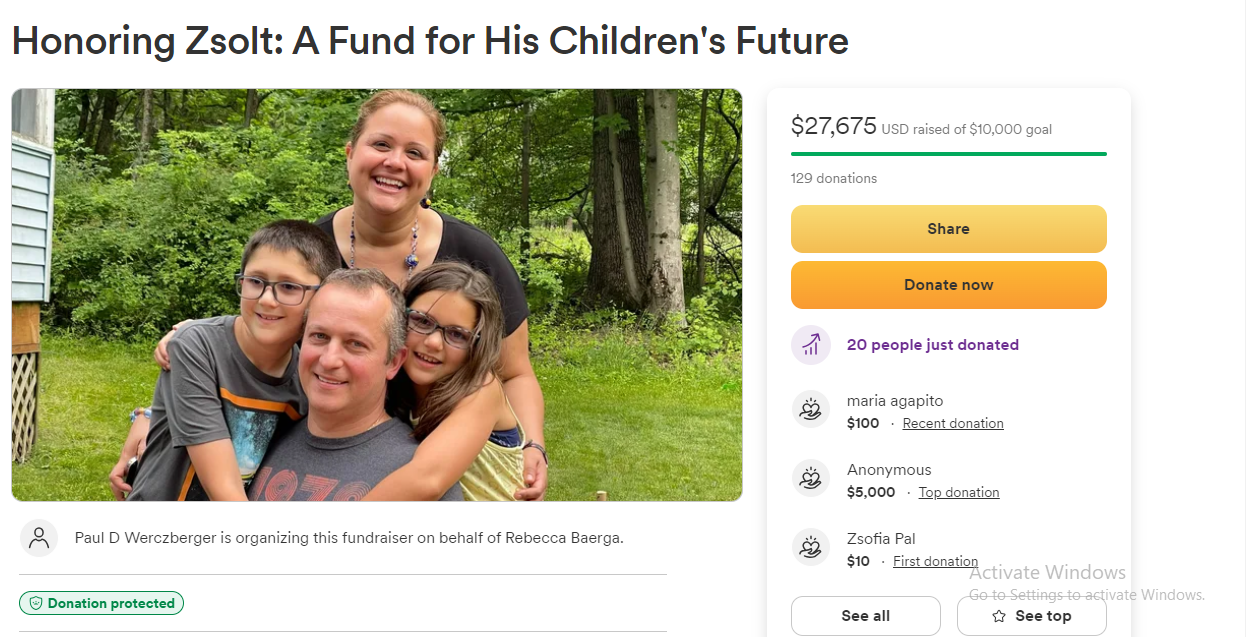This screenshot has width=1246, height=637.
Task: Click the donor icon next to Anonymous
Action: click(x=811, y=479)
